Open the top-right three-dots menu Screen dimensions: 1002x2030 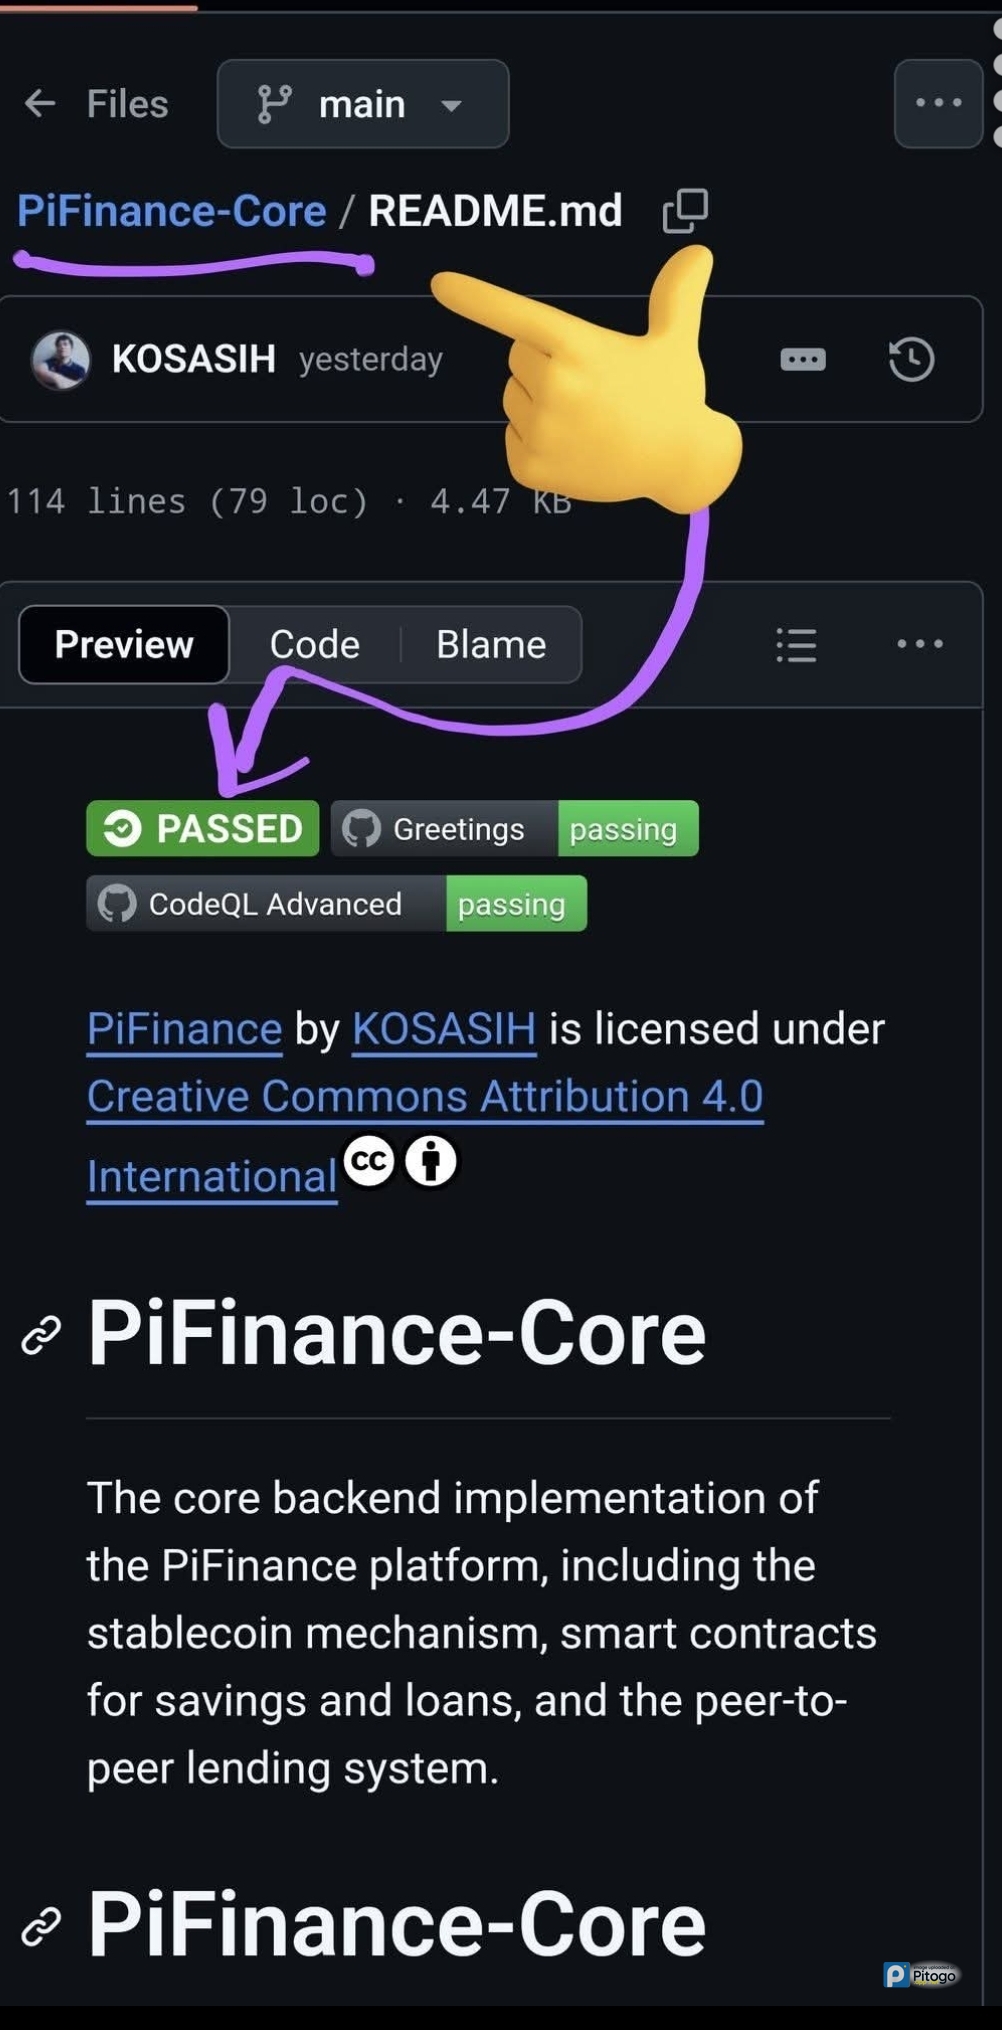[x=938, y=103]
